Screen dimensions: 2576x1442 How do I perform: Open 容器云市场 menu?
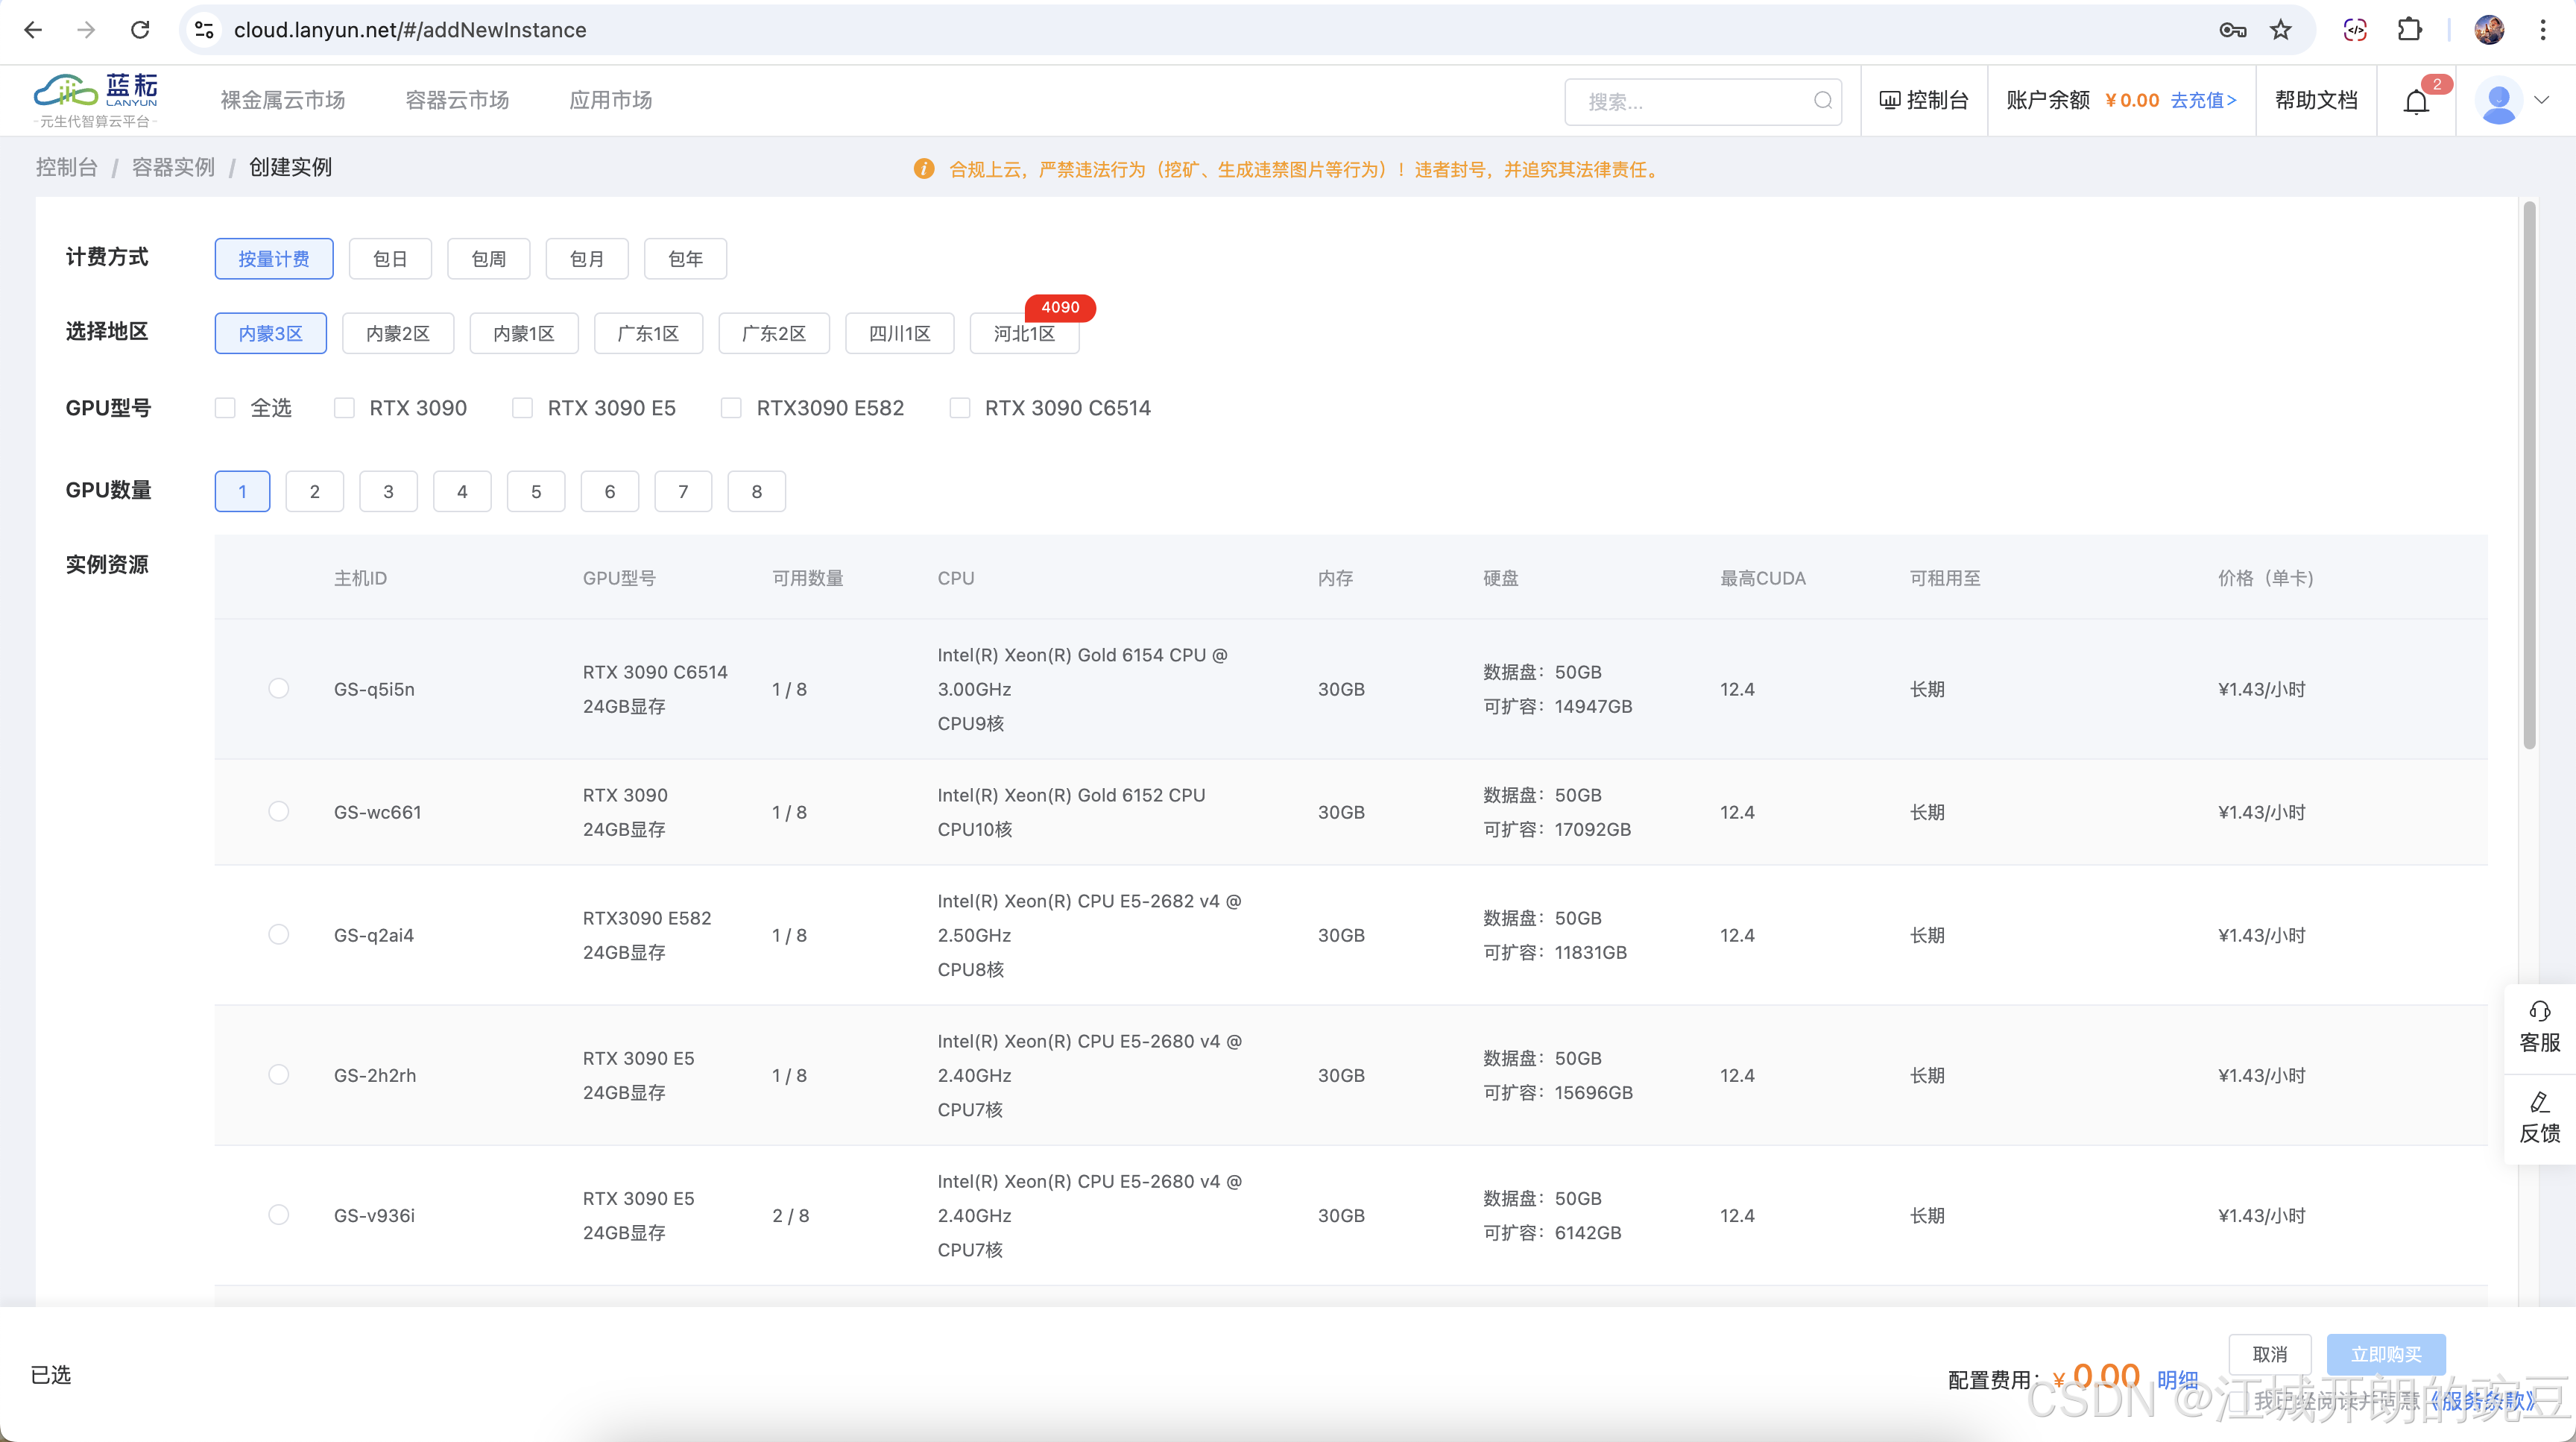point(457,100)
